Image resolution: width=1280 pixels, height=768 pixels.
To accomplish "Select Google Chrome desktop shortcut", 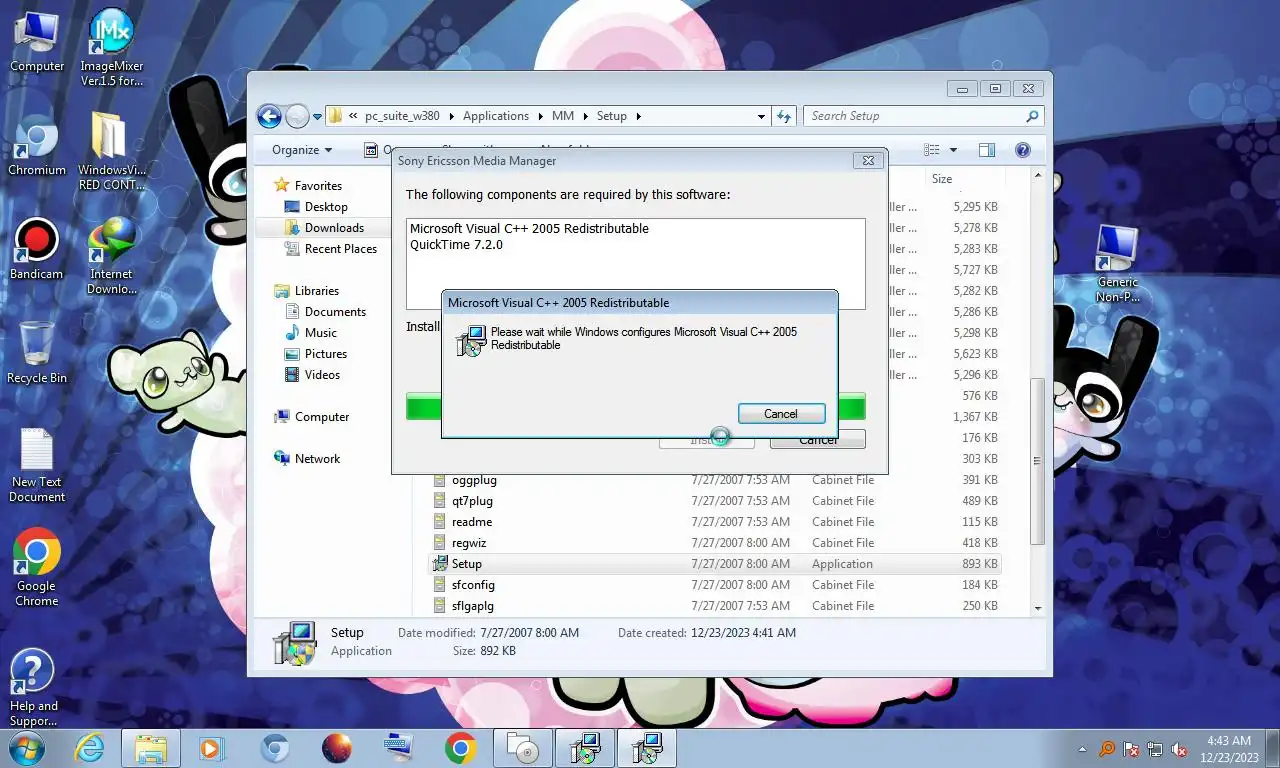I will click(x=37, y=568).
